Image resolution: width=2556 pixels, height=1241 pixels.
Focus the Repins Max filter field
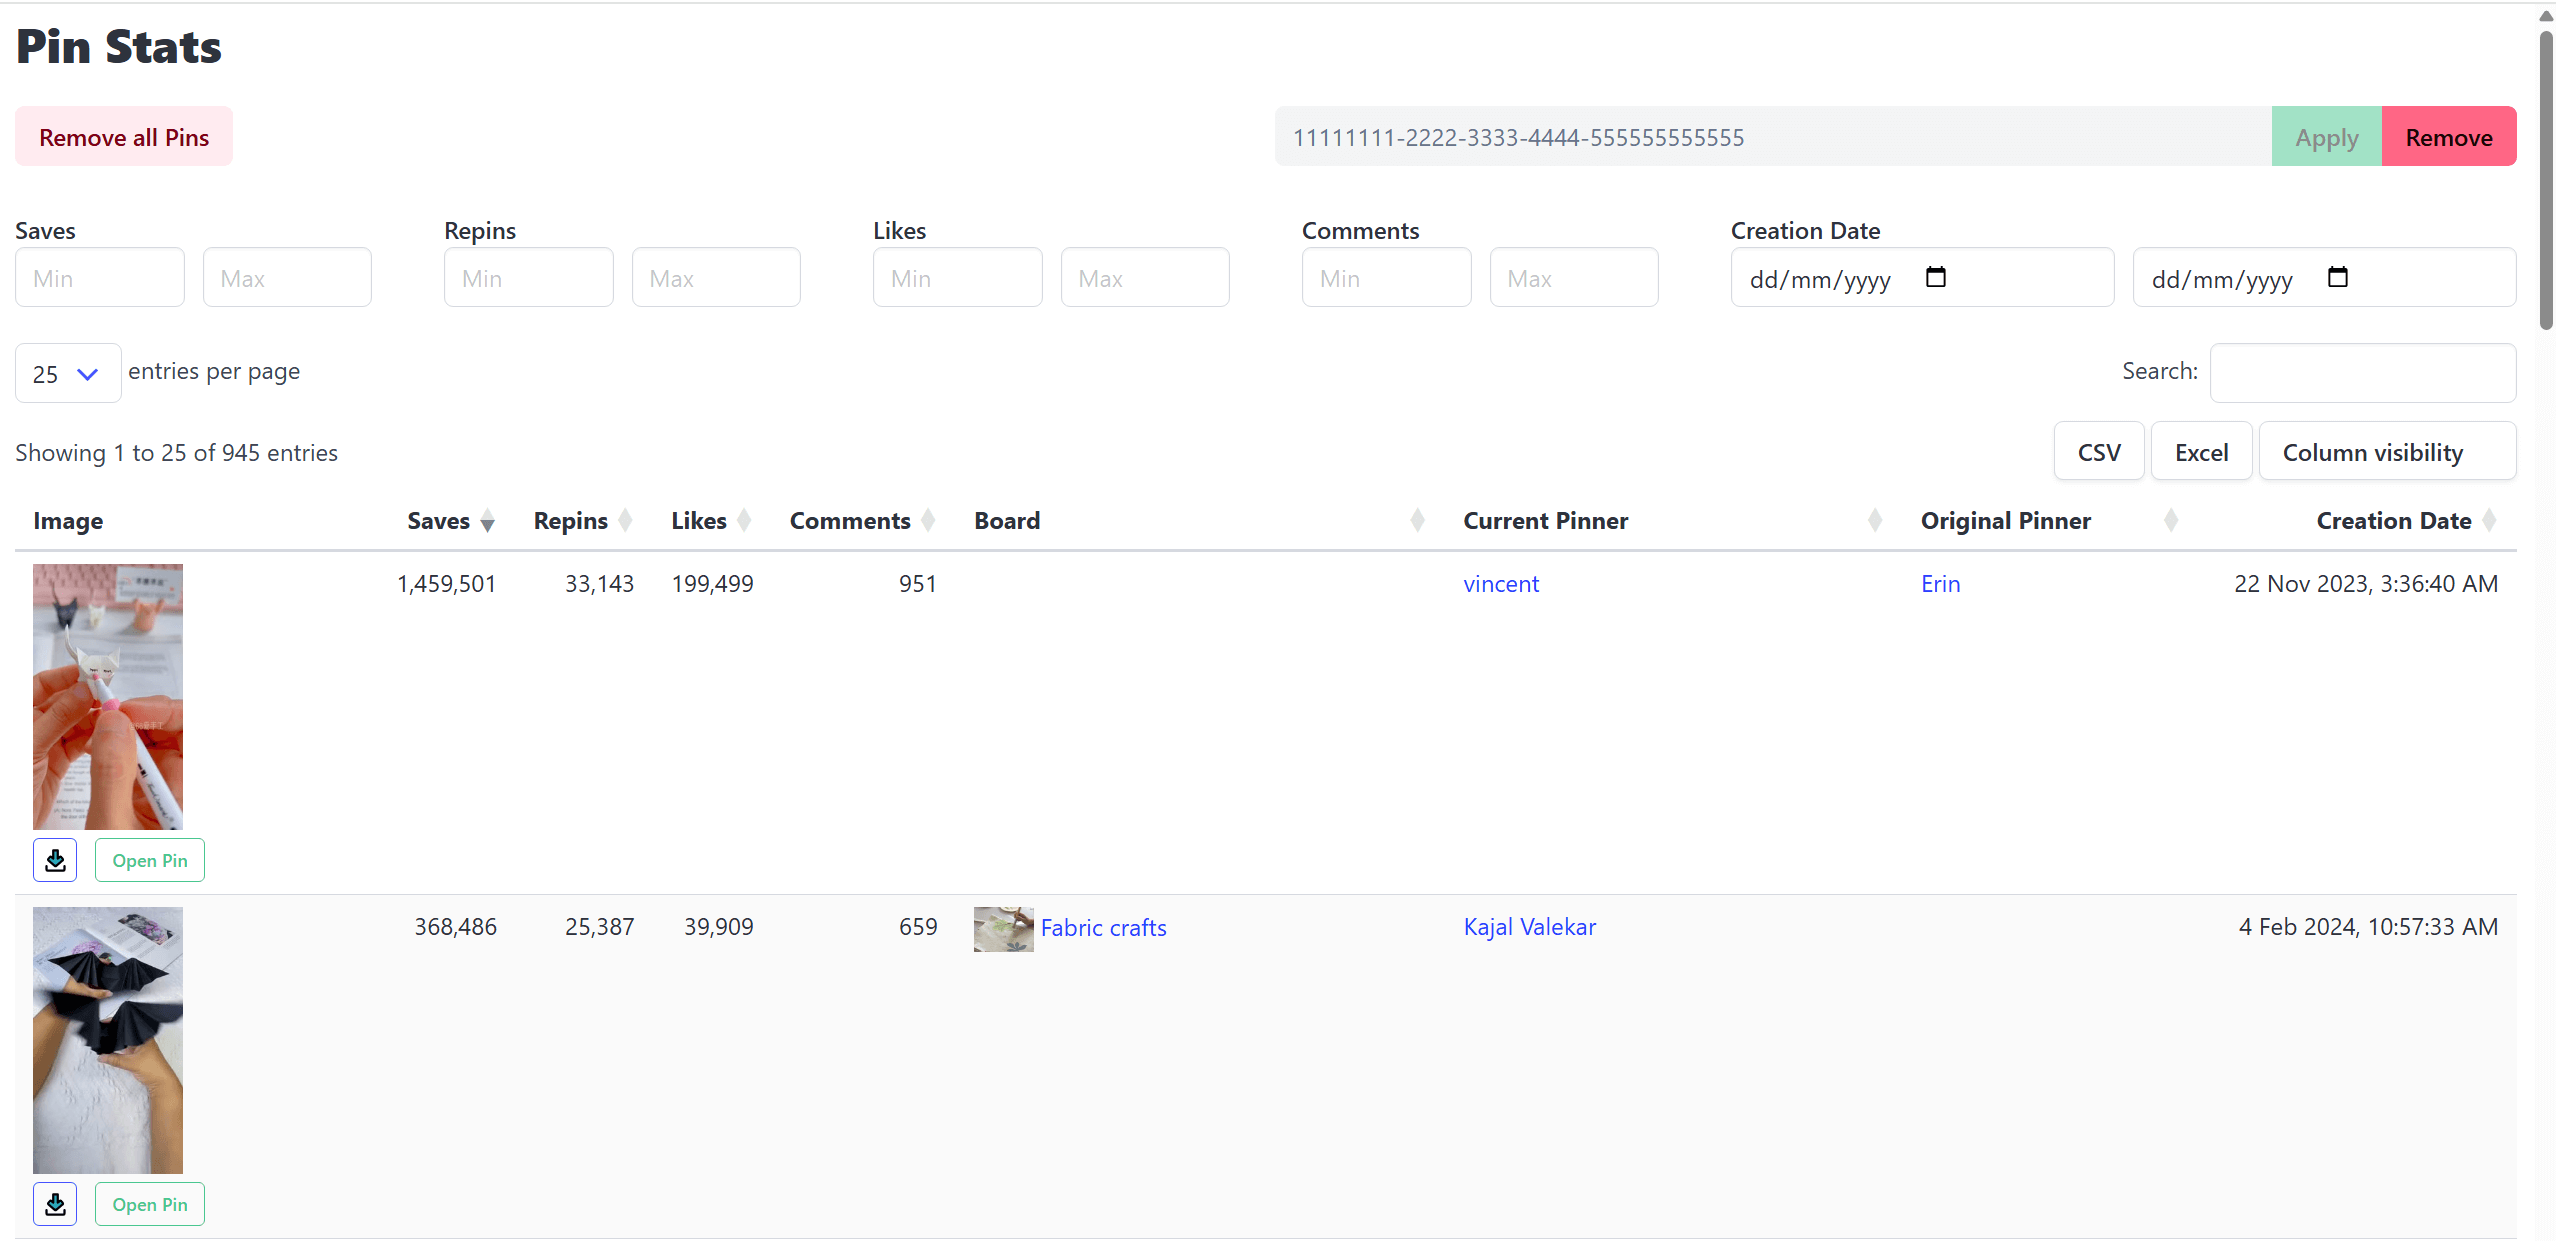click(716, 277)
